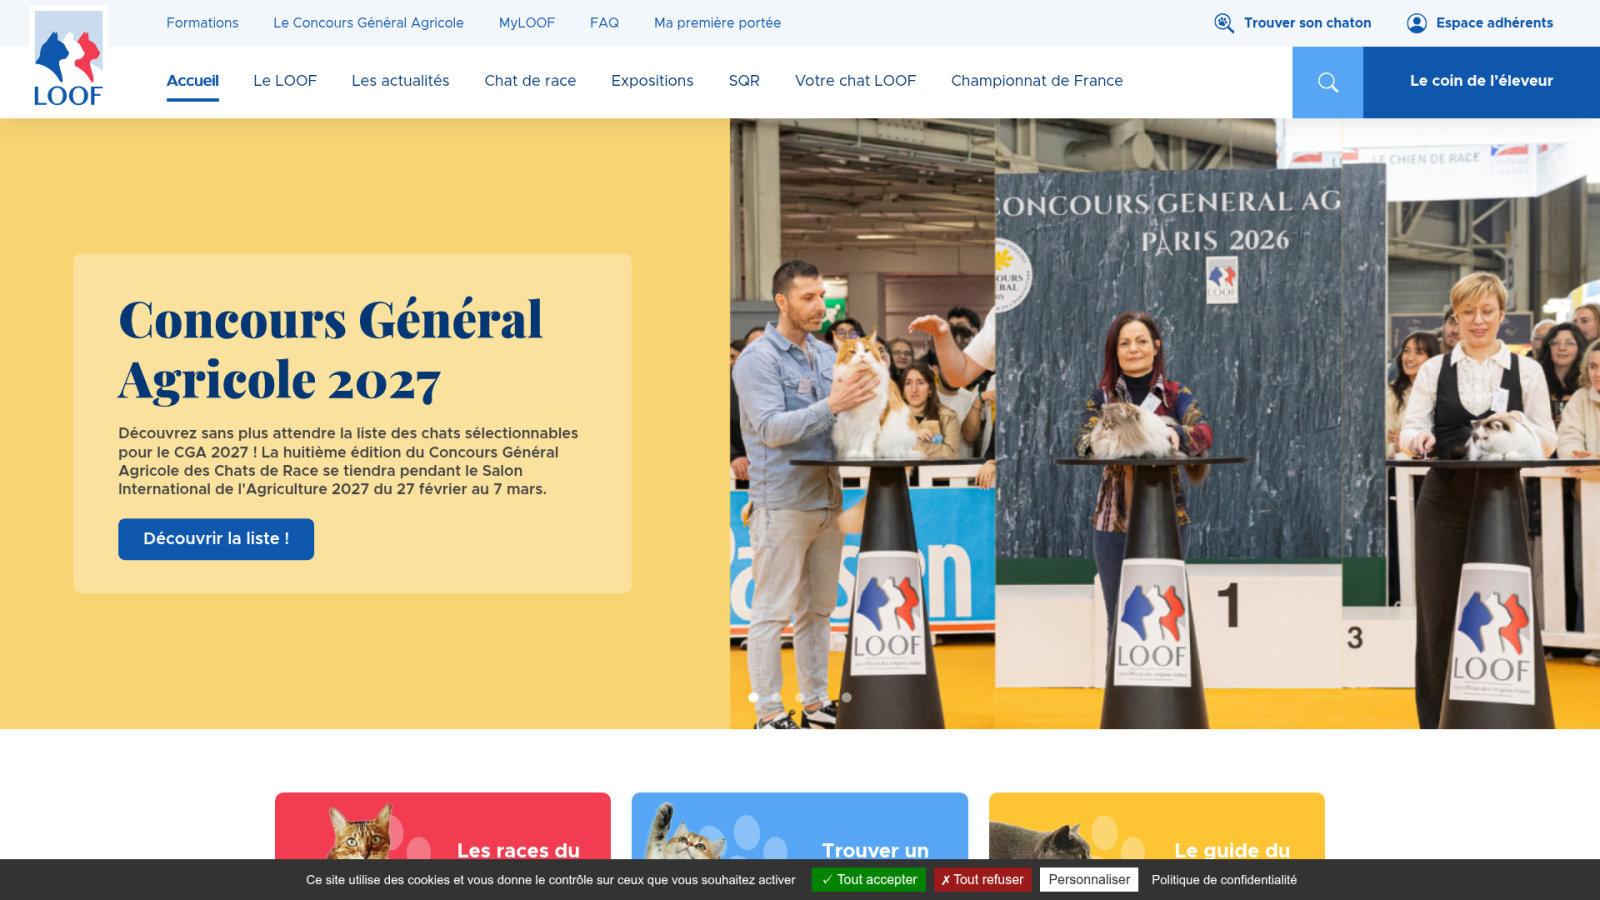Open the FAQ page
Screen dimensions: 1600x900
[x=604, y=23]
